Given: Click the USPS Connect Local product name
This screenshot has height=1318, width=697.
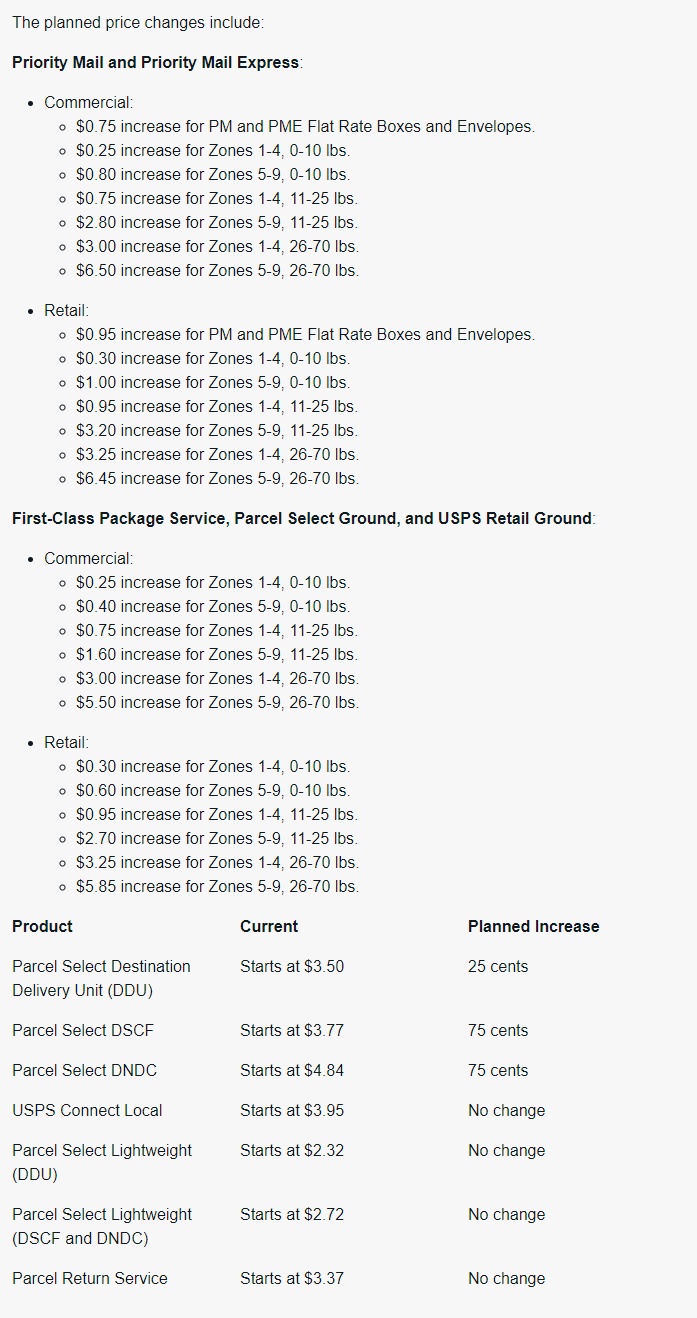Looking at the screenshot, I should click(x=87, y=1110).
